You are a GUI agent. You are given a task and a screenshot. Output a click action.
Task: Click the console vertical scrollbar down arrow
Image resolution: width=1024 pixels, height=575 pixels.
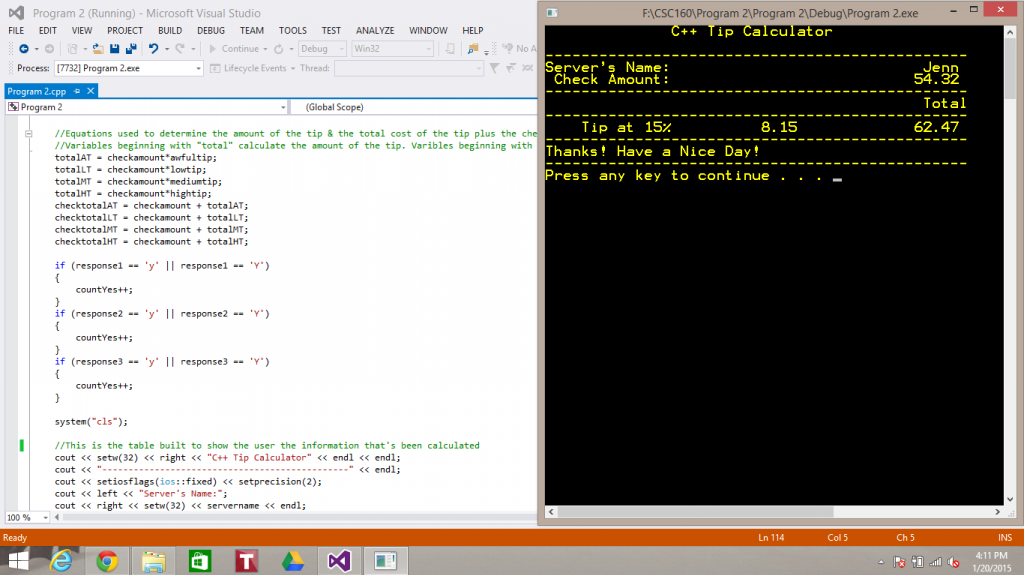click(x=1010, y=499)
